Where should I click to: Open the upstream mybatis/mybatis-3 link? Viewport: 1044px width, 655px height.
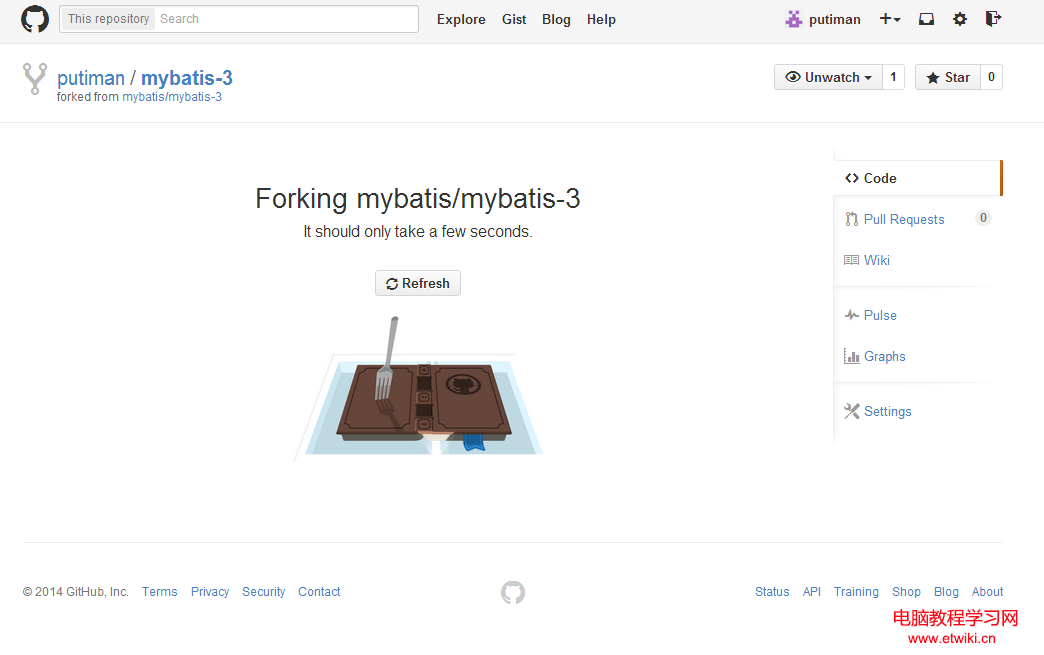[172, 97]
